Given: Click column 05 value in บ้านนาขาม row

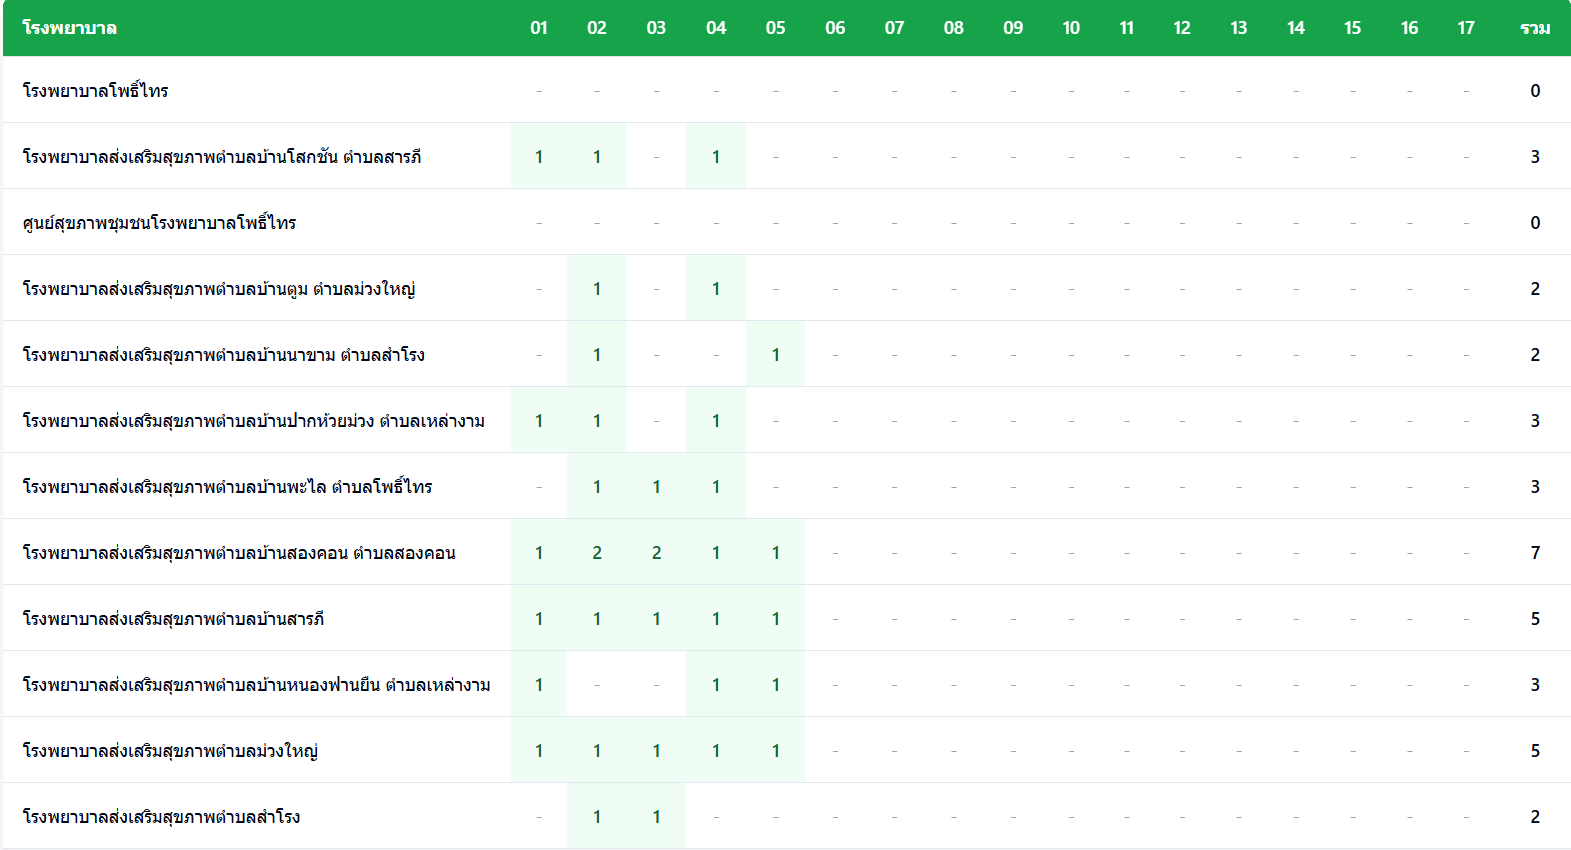Looking at the screenshot, I should (776, 354).
